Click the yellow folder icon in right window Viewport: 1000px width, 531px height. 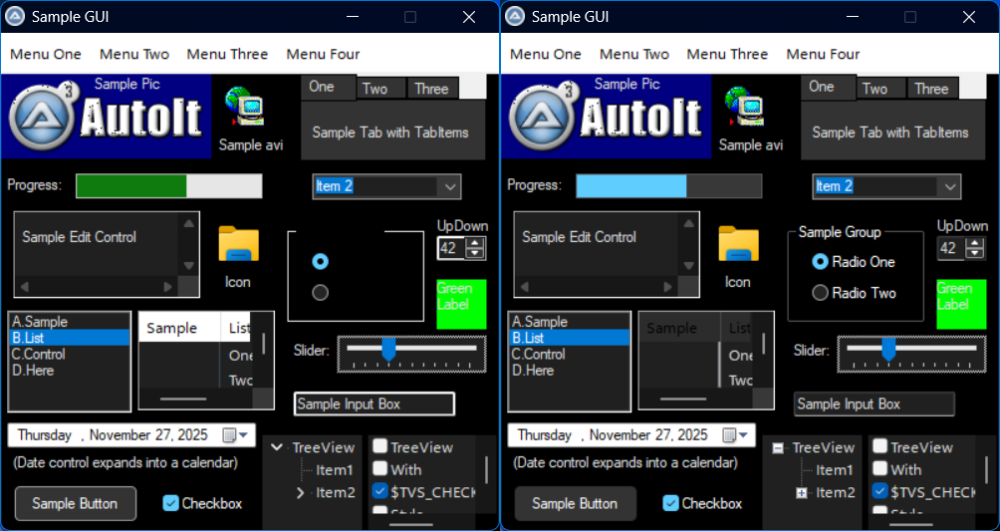coord(738,245)
